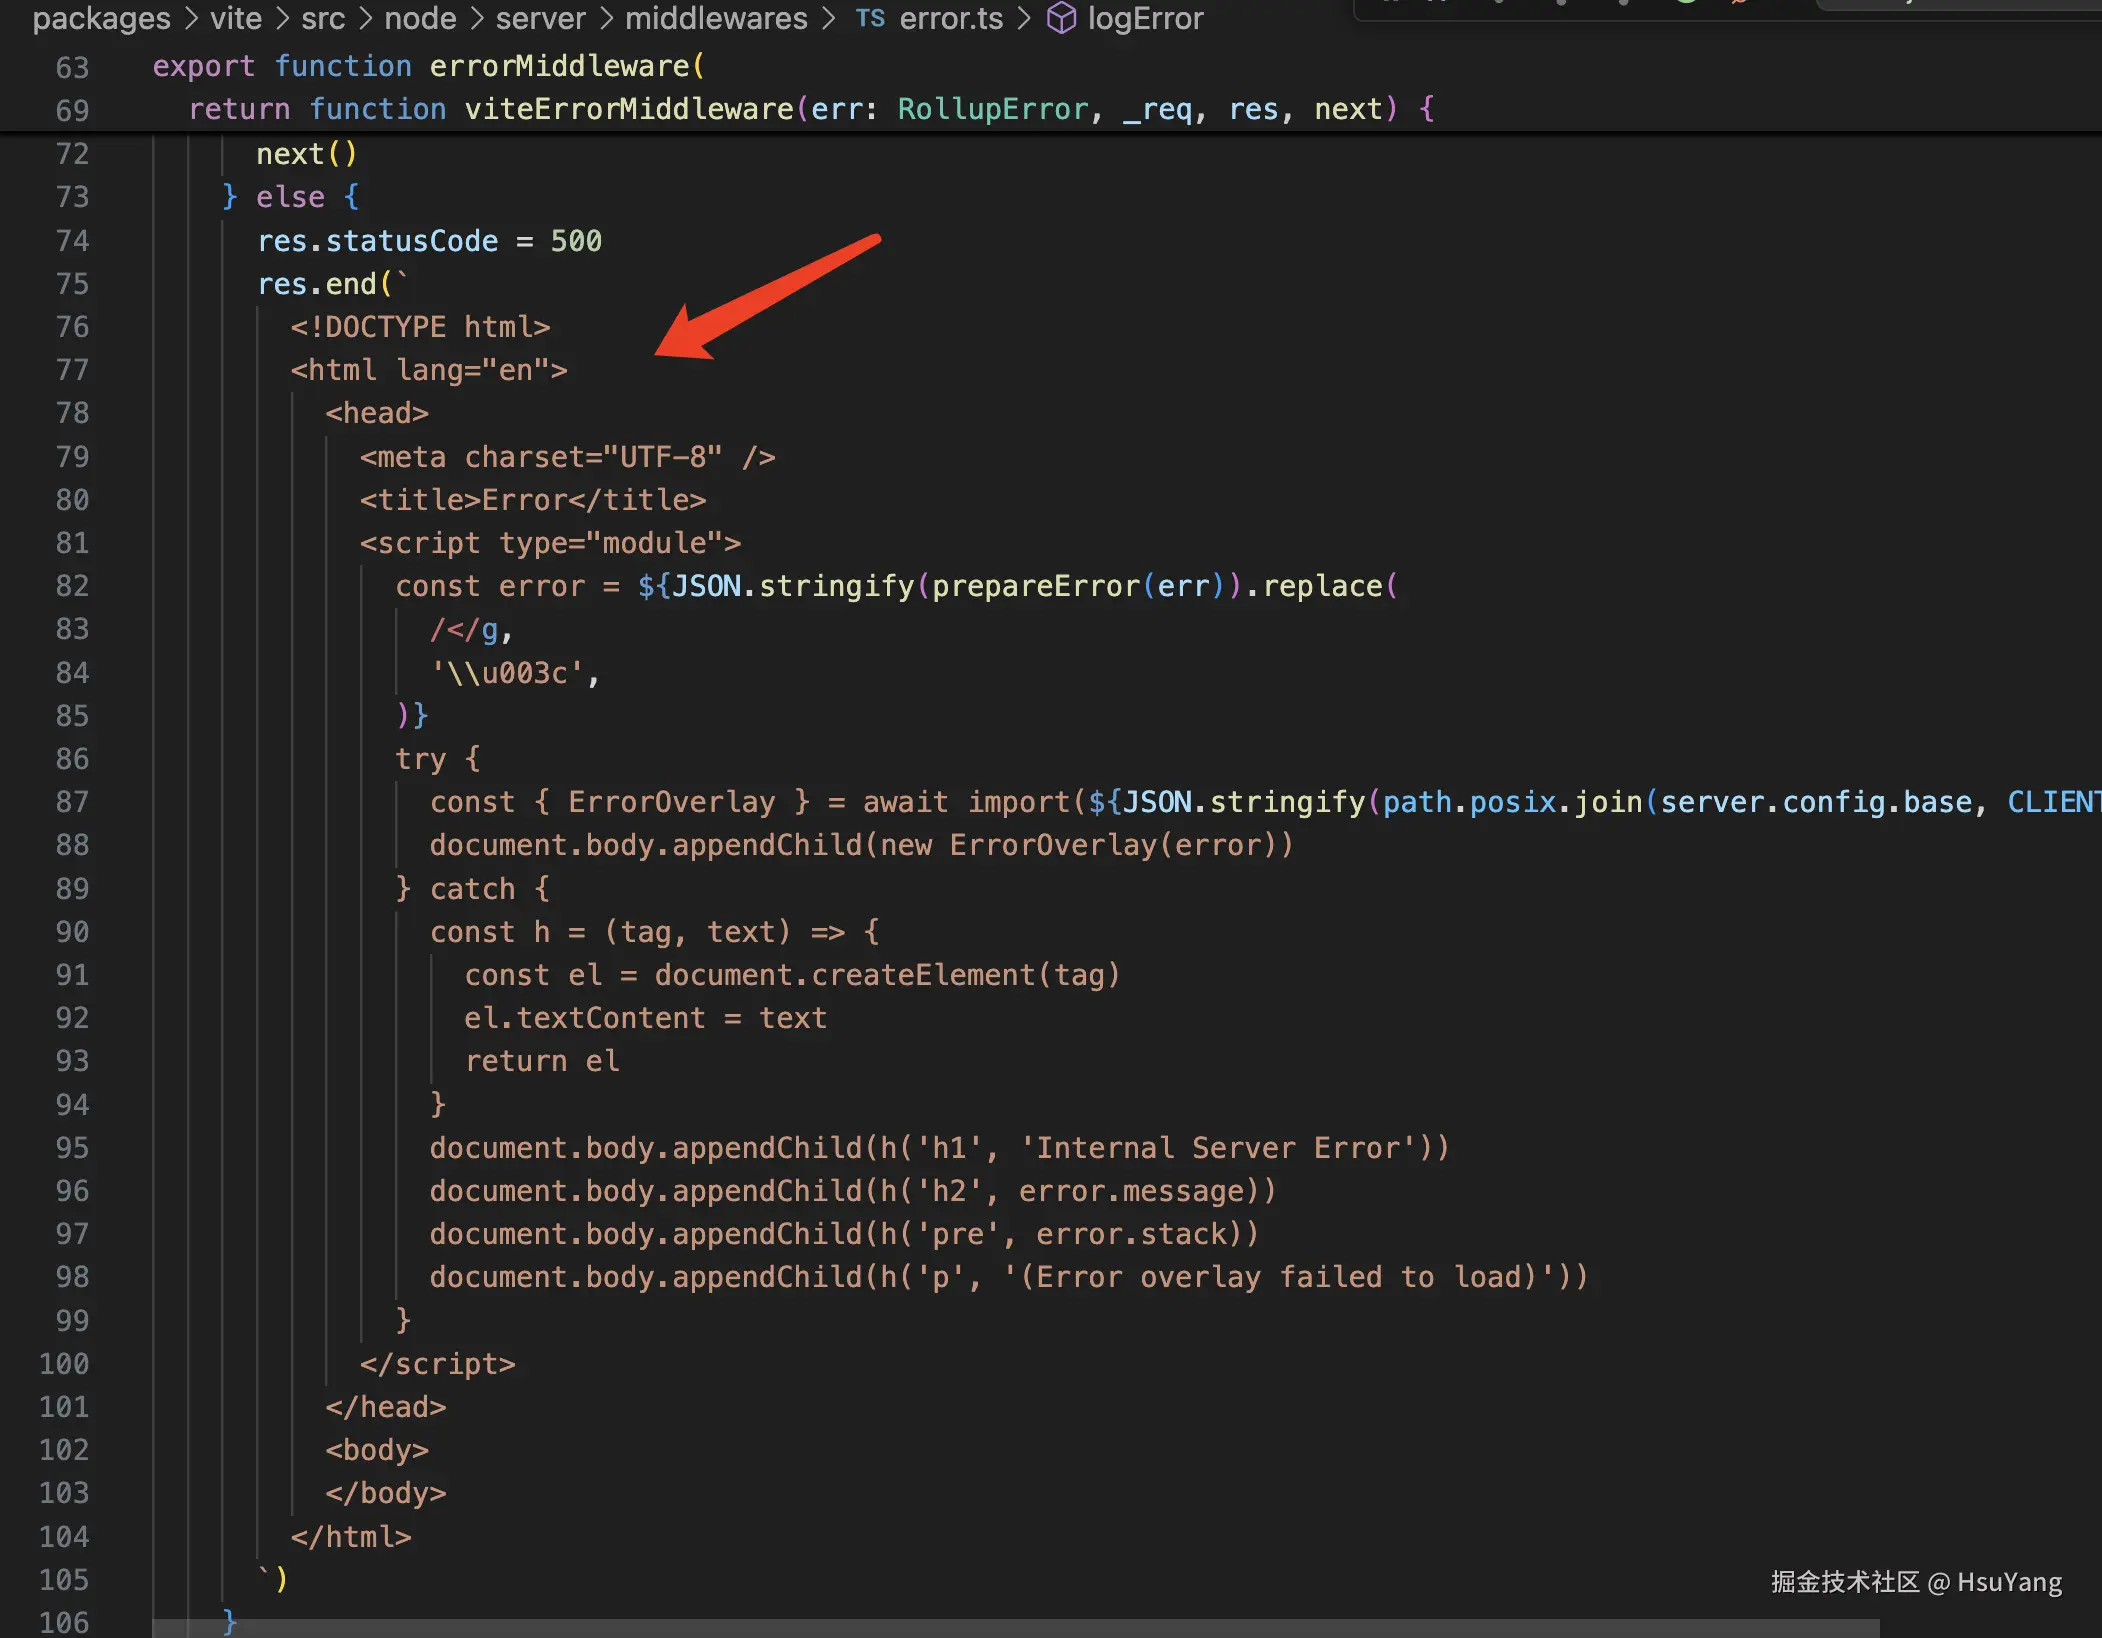The image size is (2102, 1638).
Task: Click the error.ts breadcrumb file name
Action: 950,18
